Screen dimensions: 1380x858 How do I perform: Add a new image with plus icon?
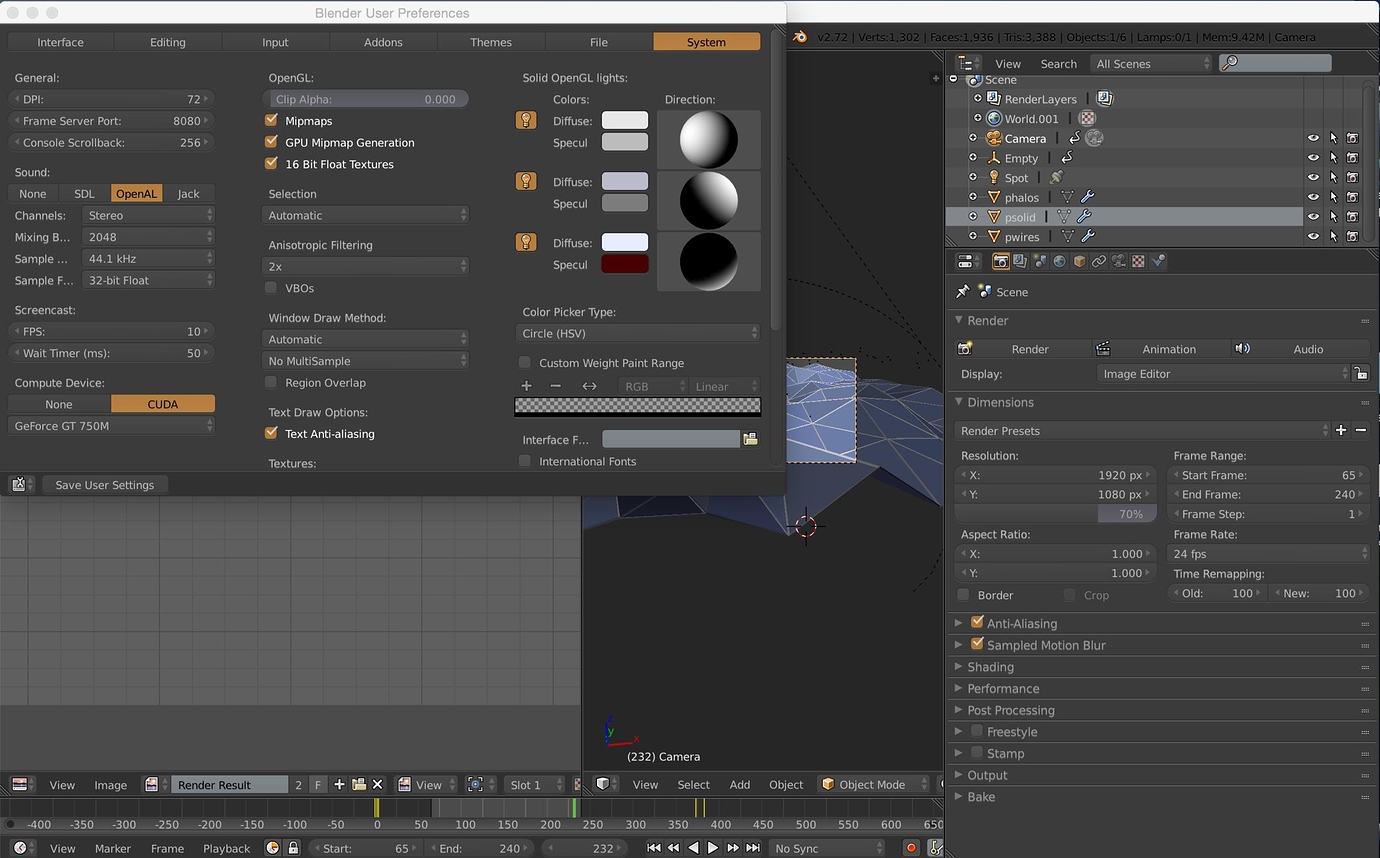coord(339,785)
